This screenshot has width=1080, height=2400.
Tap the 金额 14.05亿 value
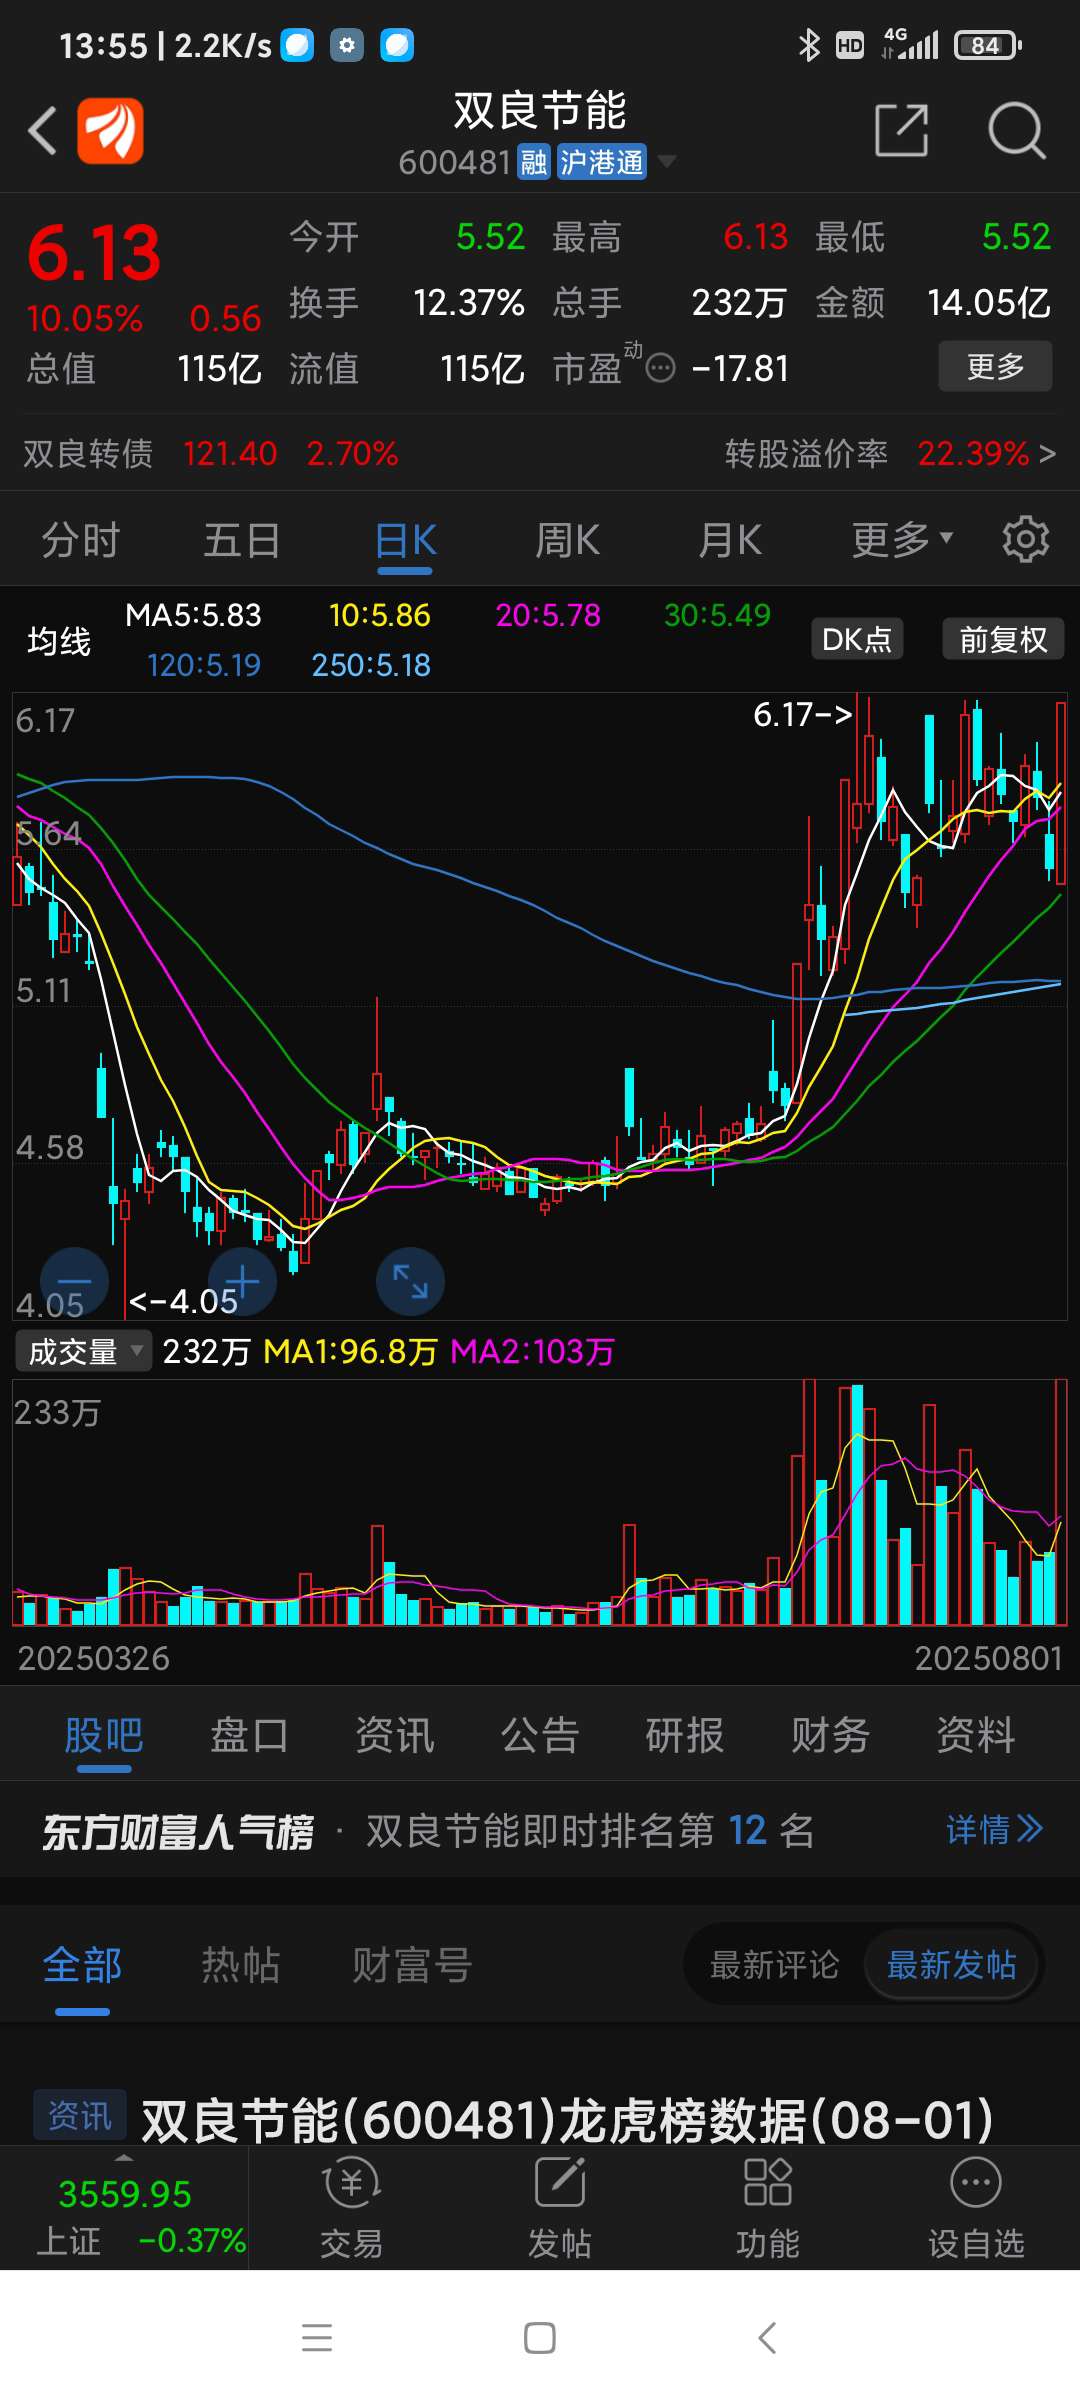988,302
